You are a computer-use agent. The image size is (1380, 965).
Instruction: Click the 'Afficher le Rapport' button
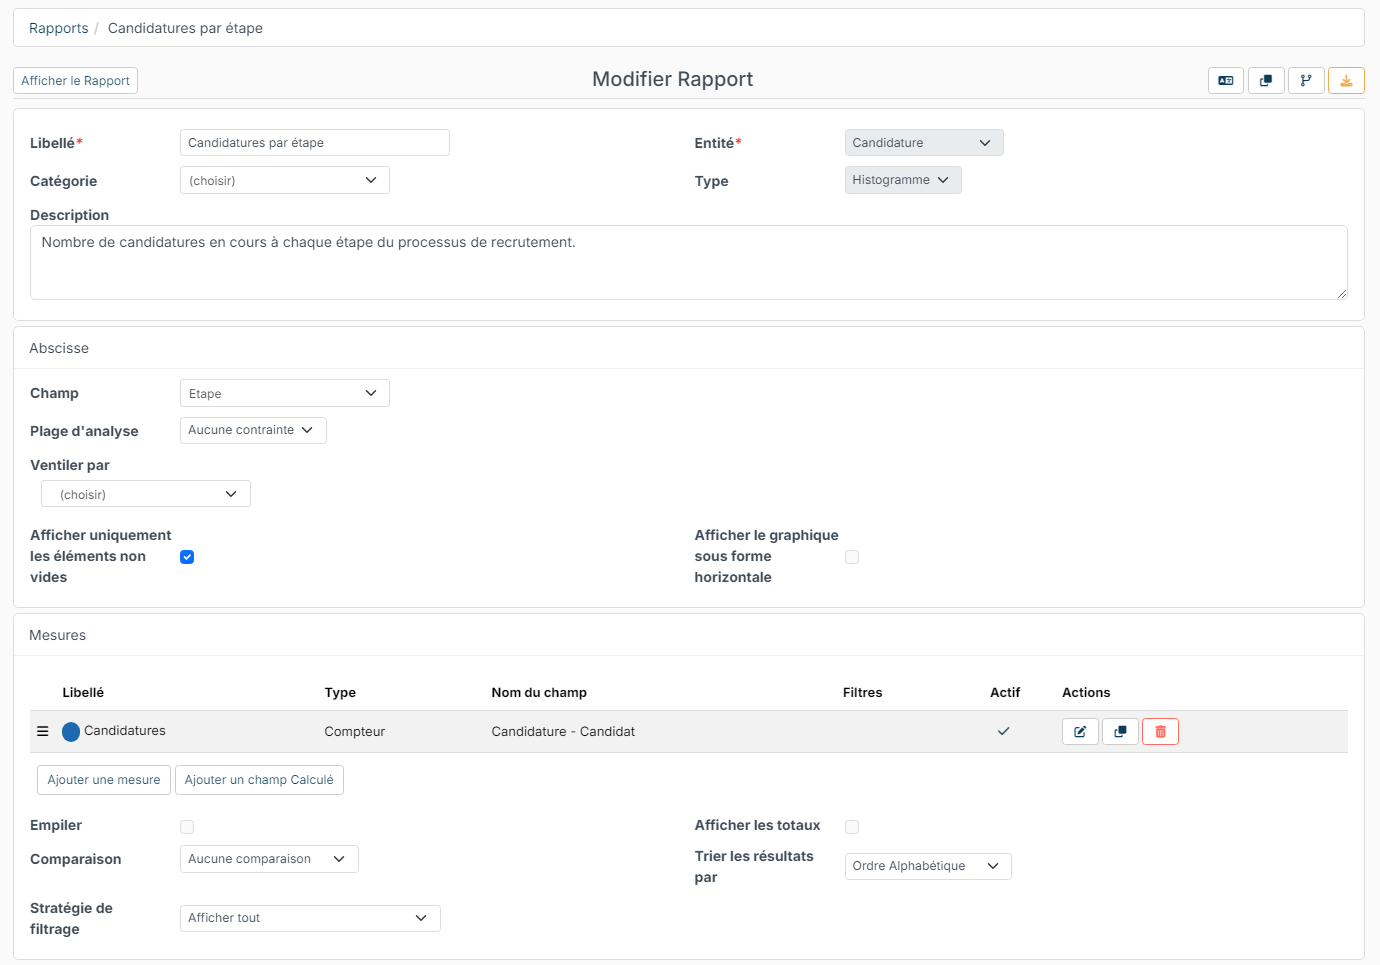click(x=76, y=81)
